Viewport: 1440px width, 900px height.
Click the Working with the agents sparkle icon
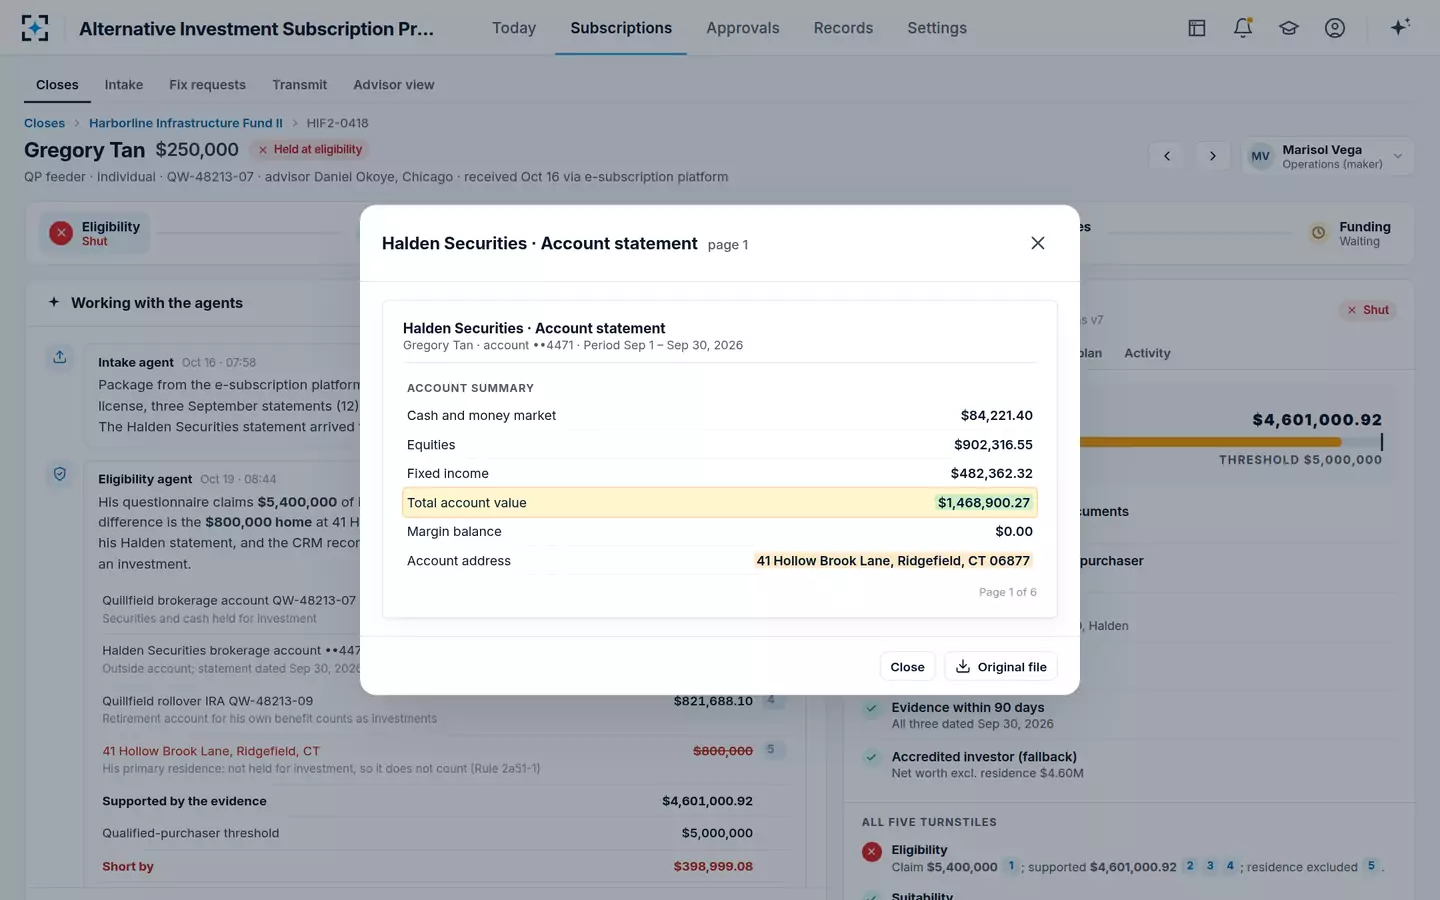click(x=54, y=302)
